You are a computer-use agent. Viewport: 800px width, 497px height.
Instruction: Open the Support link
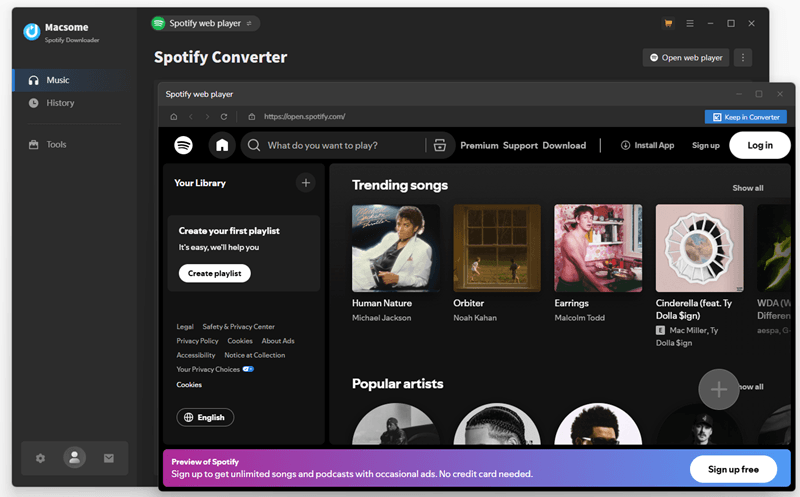pos(520,145)
